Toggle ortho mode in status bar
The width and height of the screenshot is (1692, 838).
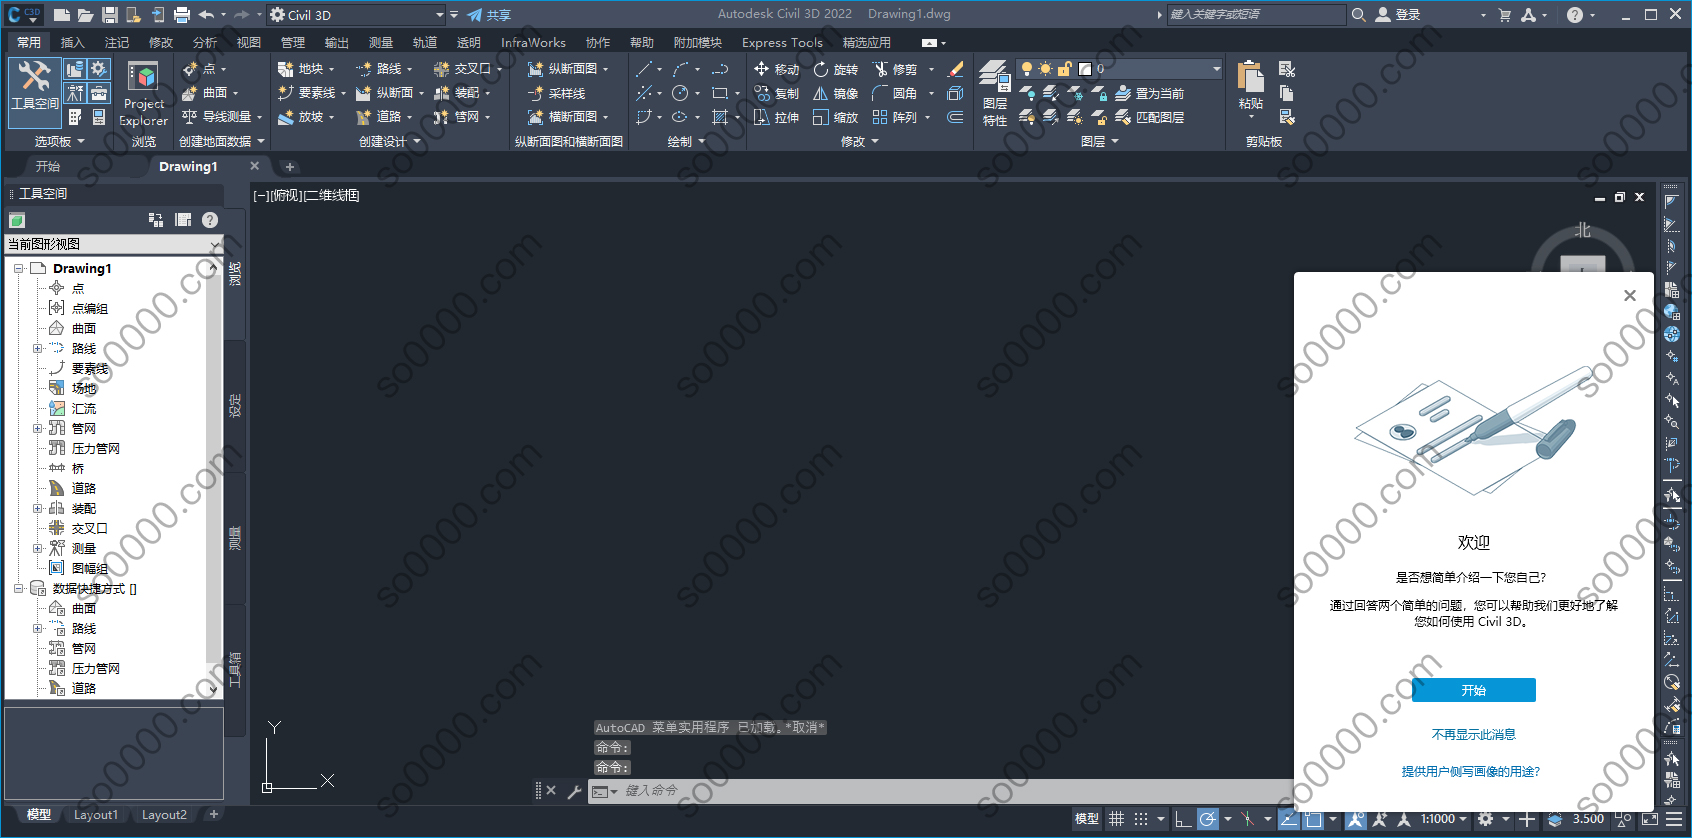click(1183, 819)
